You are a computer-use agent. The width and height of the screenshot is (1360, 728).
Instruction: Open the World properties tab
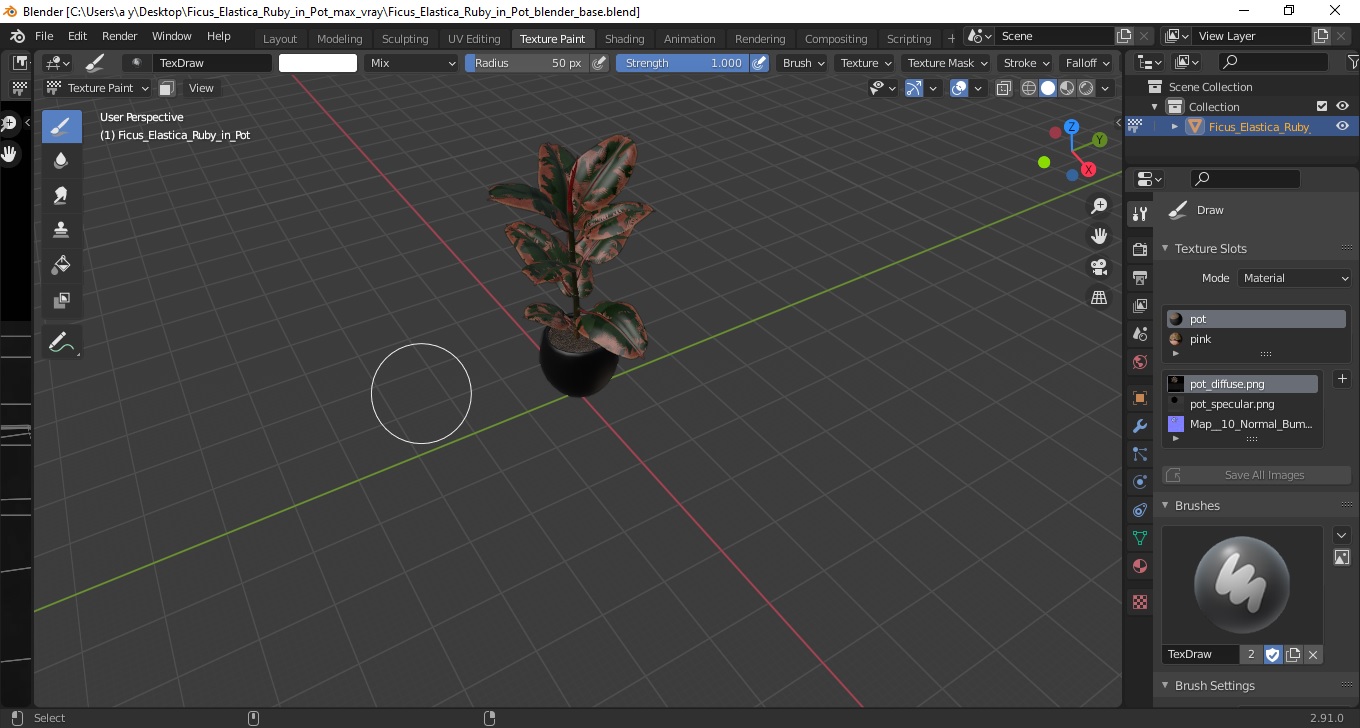click(x=1139, y=361)
